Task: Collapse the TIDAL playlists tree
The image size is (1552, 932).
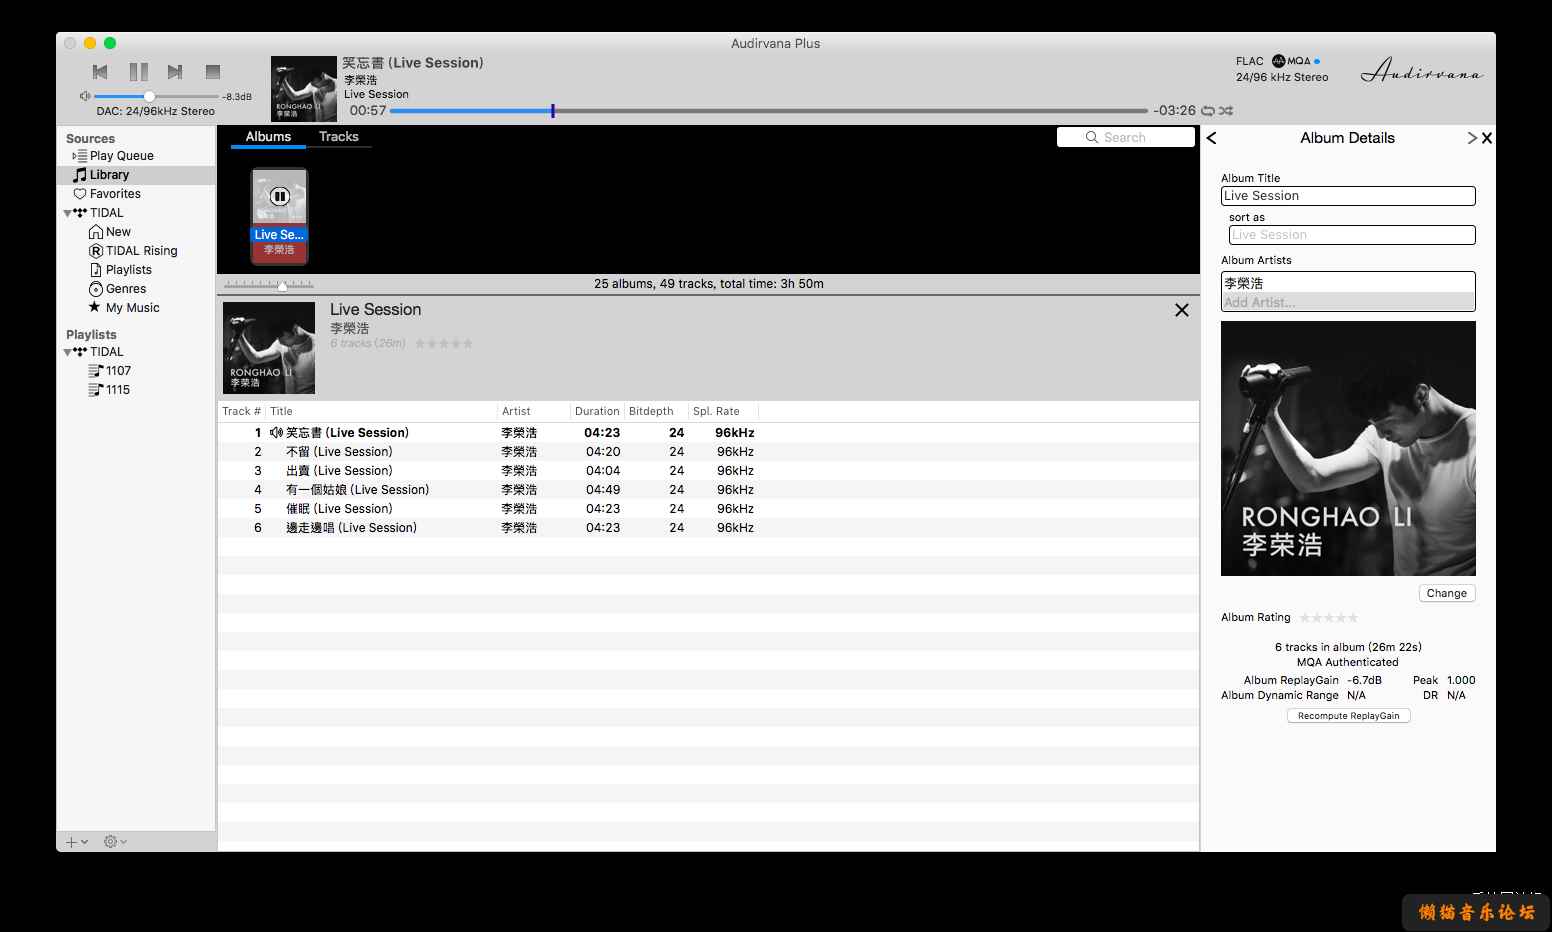Action: [x=68, y=352]
